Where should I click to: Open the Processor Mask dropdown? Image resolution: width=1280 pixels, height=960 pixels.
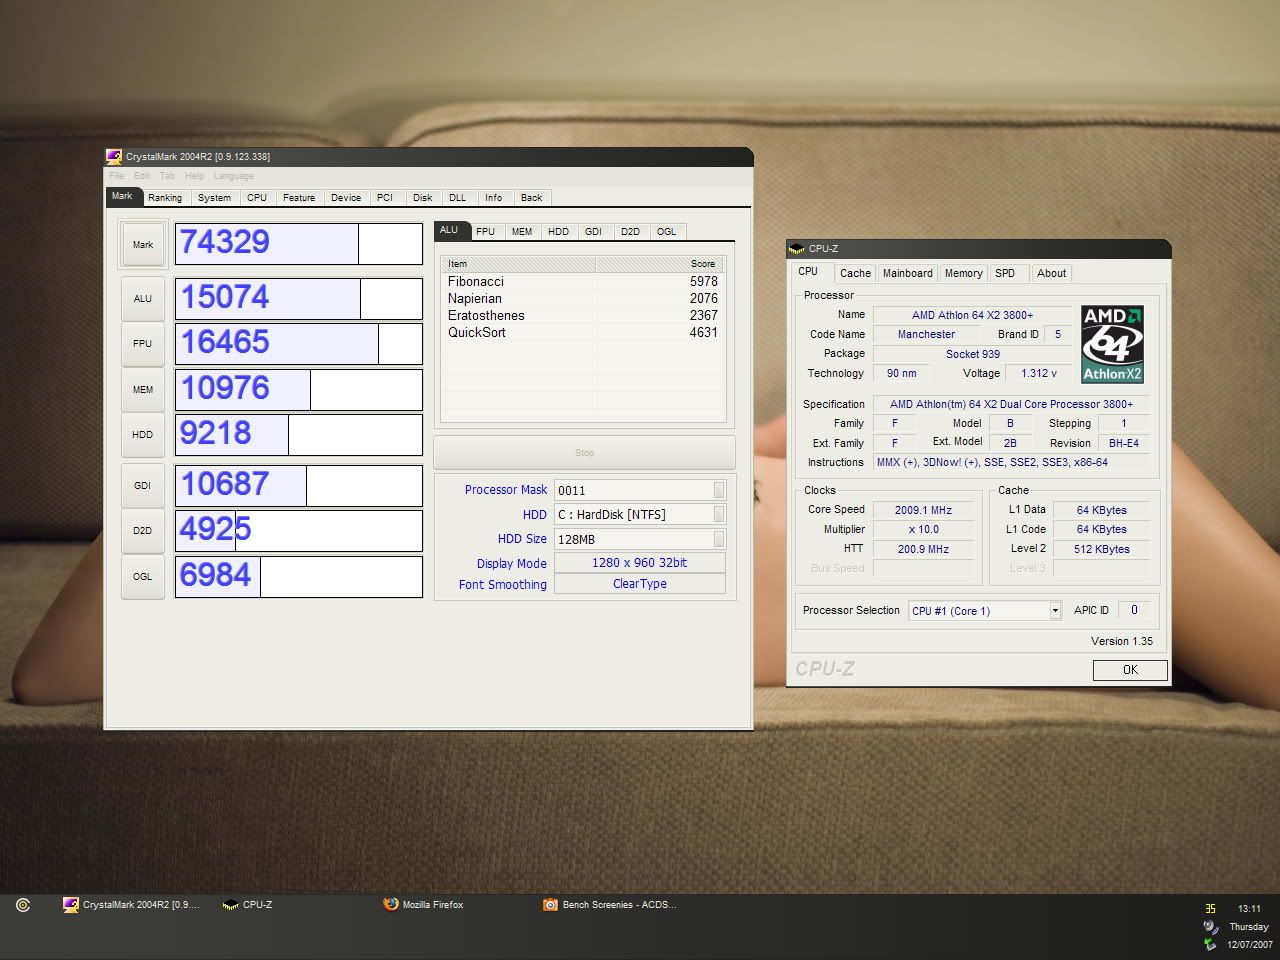(719, 490)
